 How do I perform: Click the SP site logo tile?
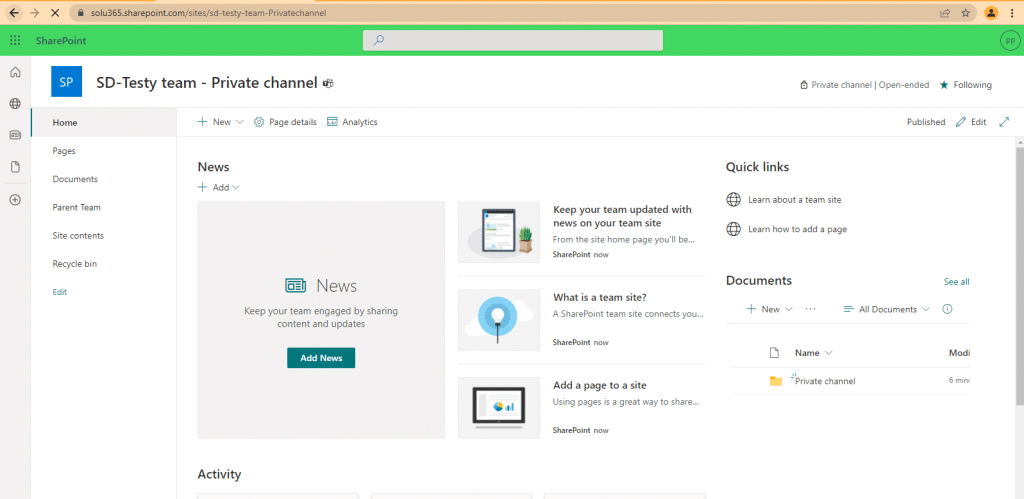coord(67,82)
